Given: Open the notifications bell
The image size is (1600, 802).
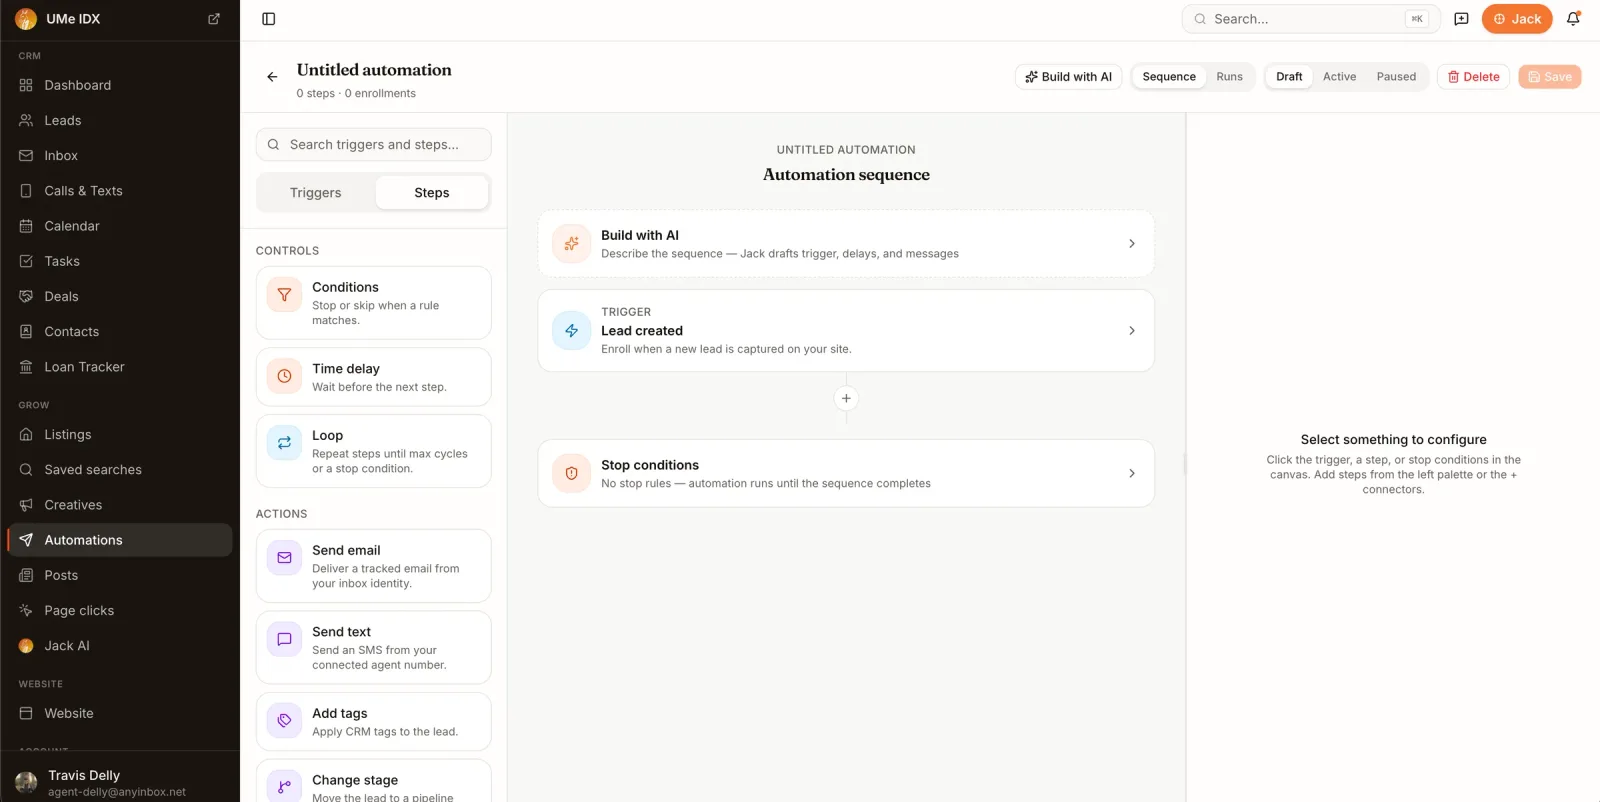Looking at the screenshot, I should [1573, 19].
